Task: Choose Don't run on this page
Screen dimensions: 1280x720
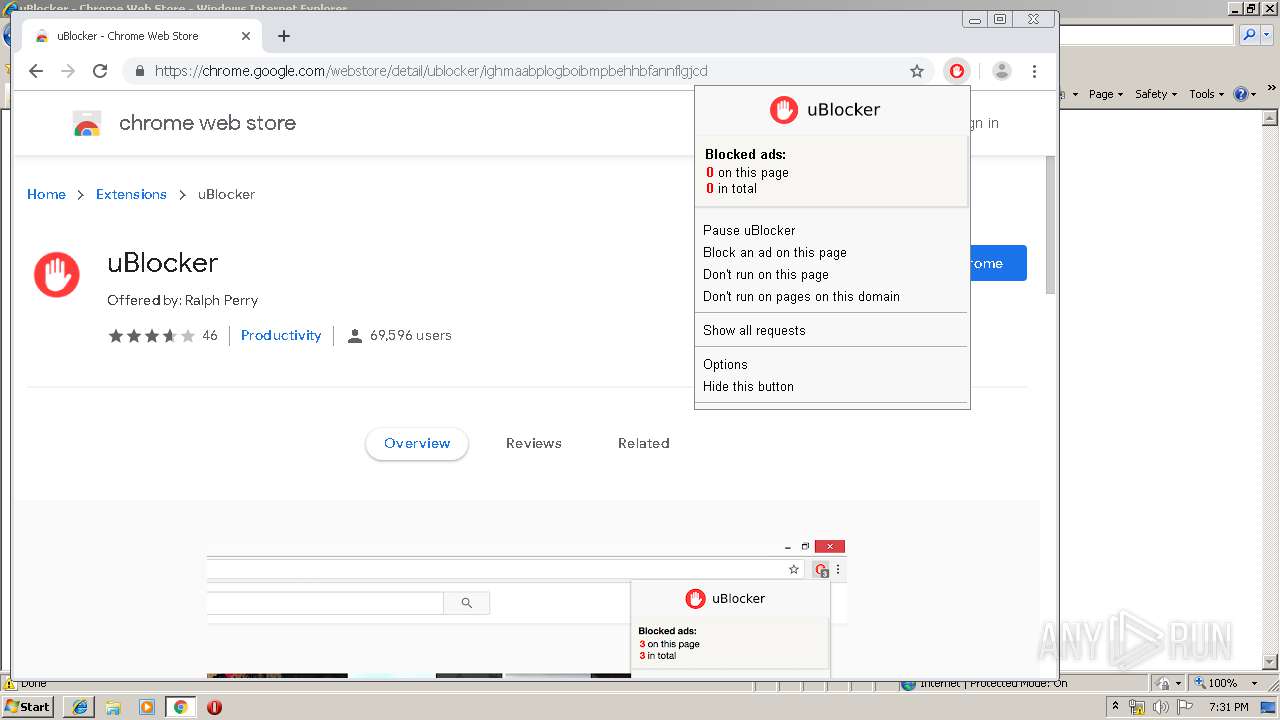Action: pos(766,274)
